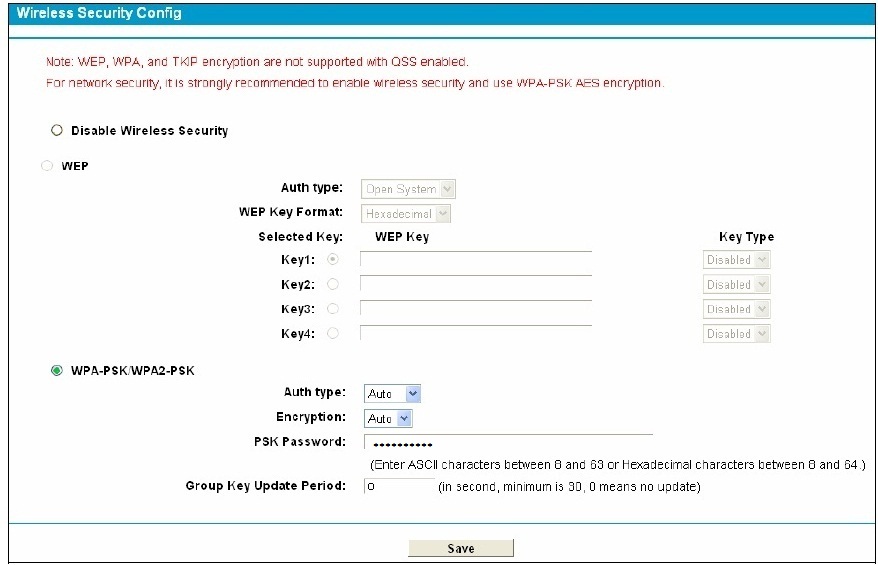Expand the Key4 Key Type dropdown
878x565 pixels.
point(736,334)
